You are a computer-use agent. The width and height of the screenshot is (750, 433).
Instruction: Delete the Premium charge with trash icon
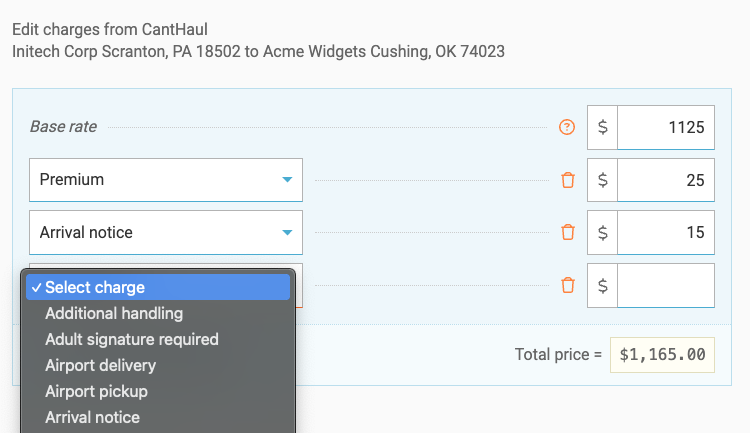pyautogui.click(x=568, y=180)
